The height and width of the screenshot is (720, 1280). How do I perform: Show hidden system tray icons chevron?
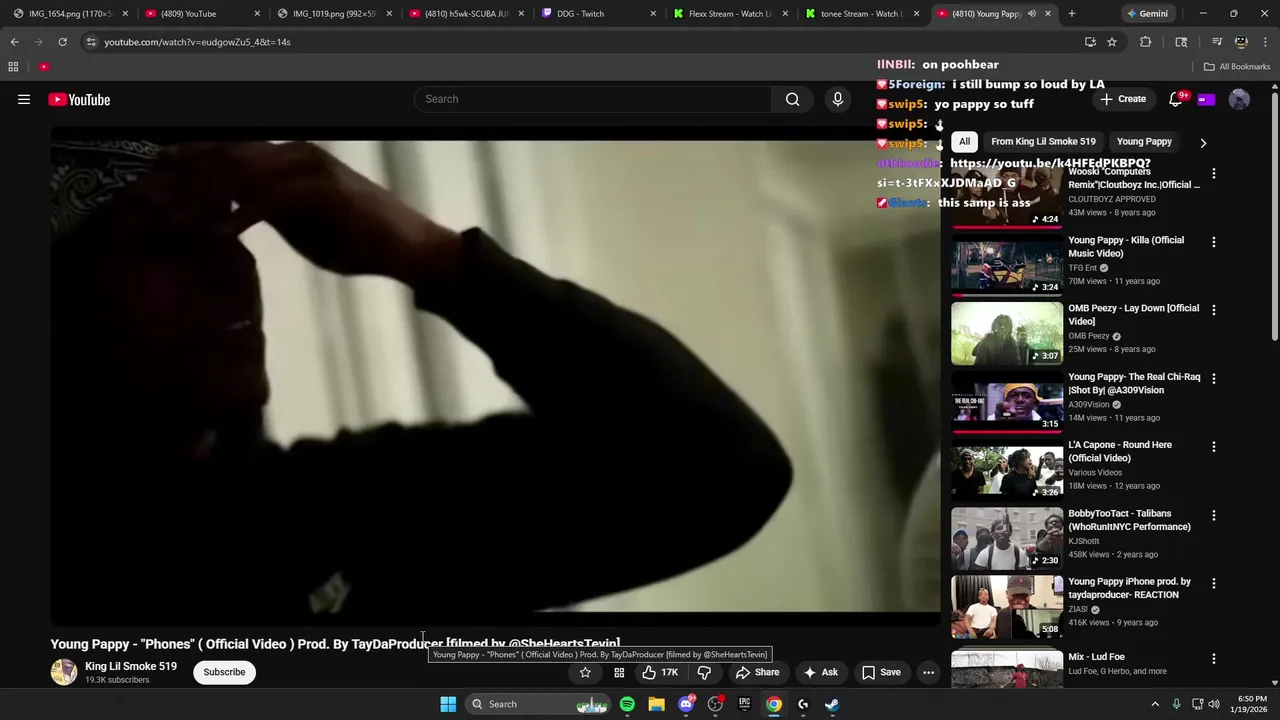click(1155, 704)
